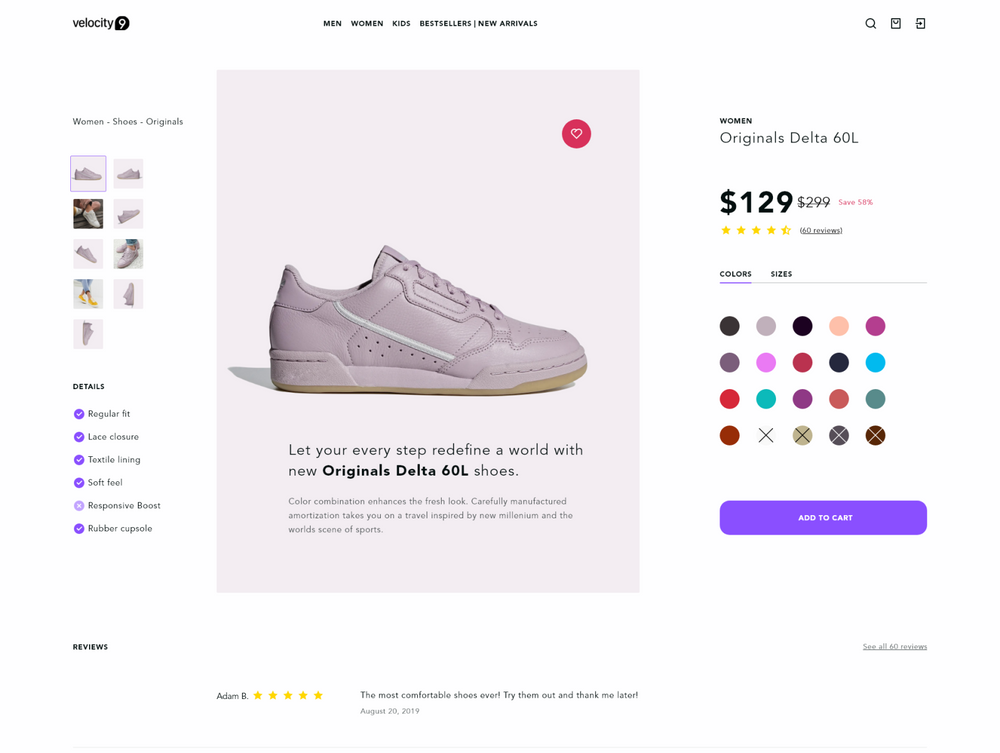Image resolution: width=1000 pixels, height=753 pixels.
Task: Click the Women - Shoes - Originals breadcrumb
Action: pos(128,122)
